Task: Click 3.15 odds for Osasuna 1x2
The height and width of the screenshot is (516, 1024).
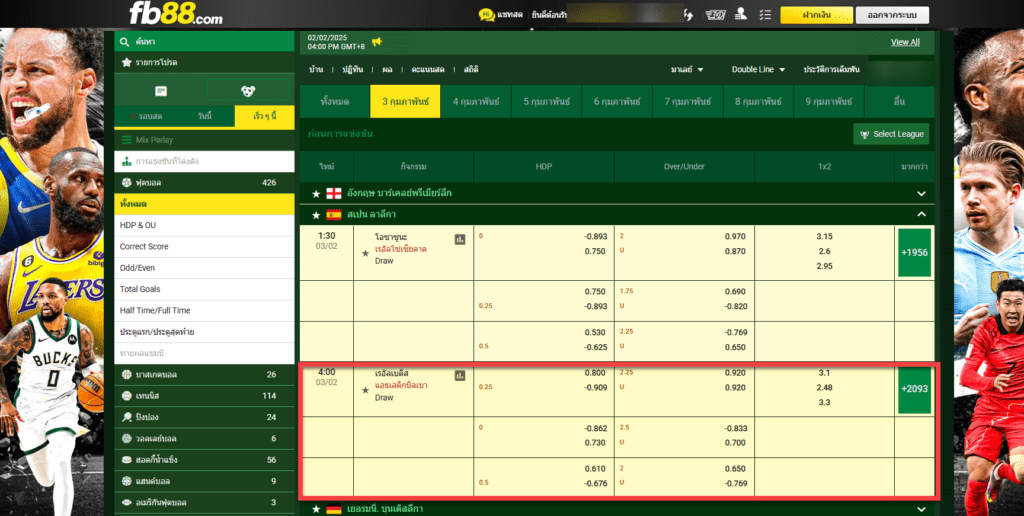Action: (824, 236)
